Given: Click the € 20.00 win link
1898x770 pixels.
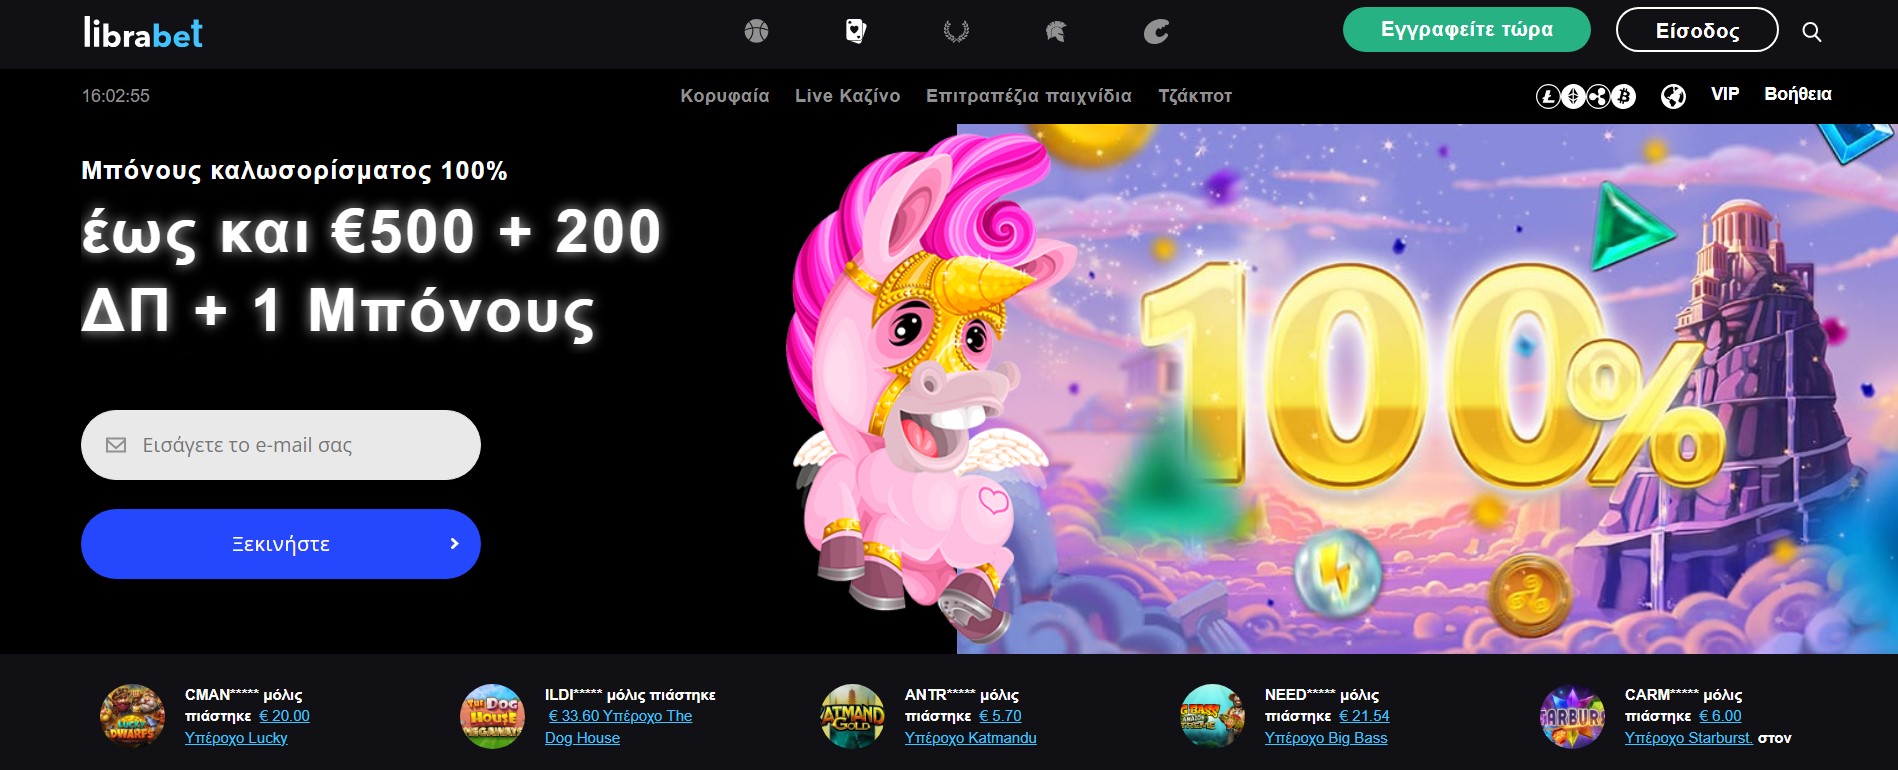Looking at the screenshot, I should pyautogui.click(x=284, y=716).
